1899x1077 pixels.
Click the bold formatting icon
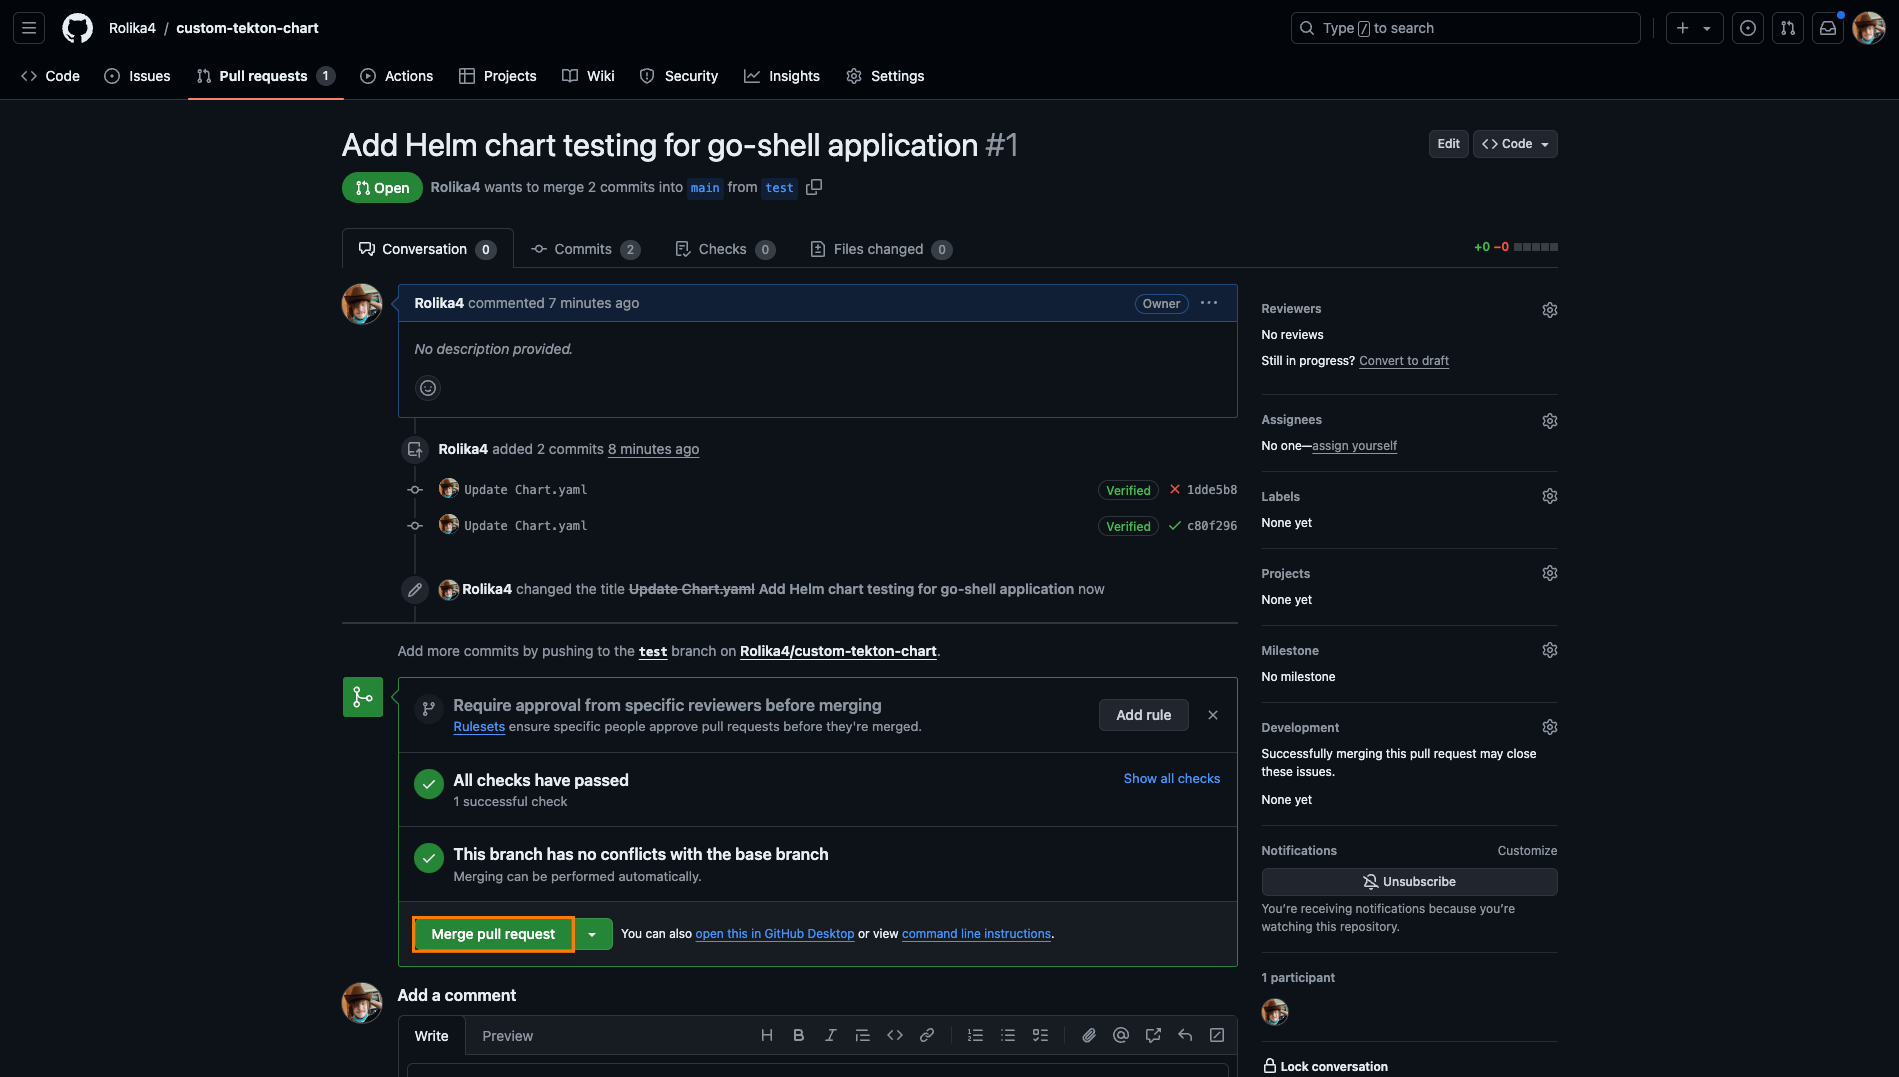(x=798, y=1036)
